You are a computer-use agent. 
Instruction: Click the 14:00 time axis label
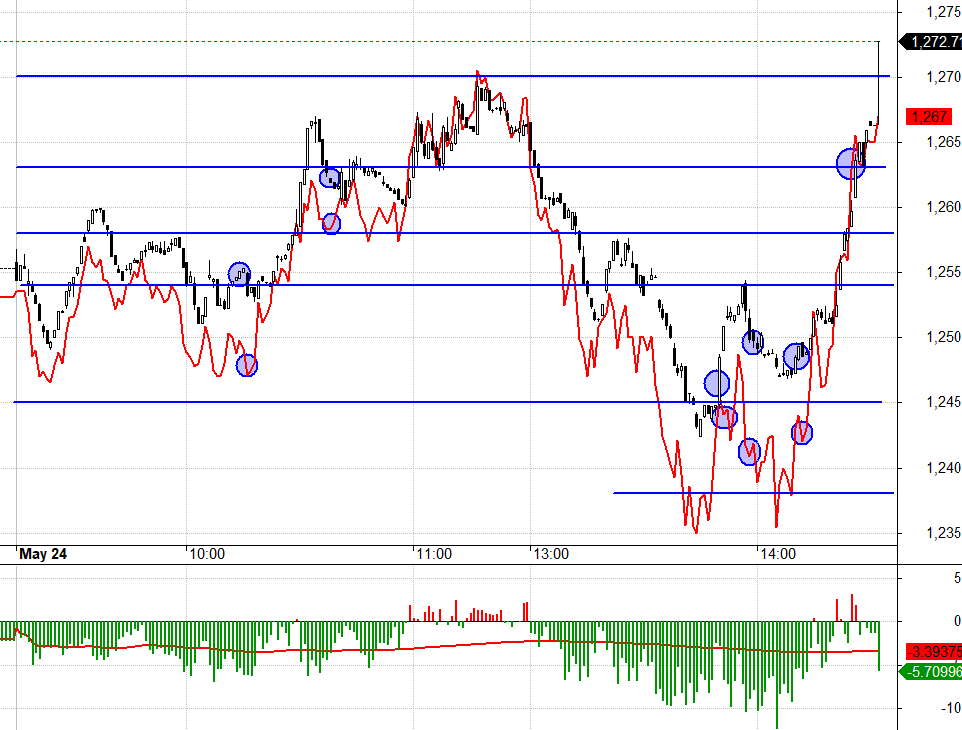pos(778,554)
